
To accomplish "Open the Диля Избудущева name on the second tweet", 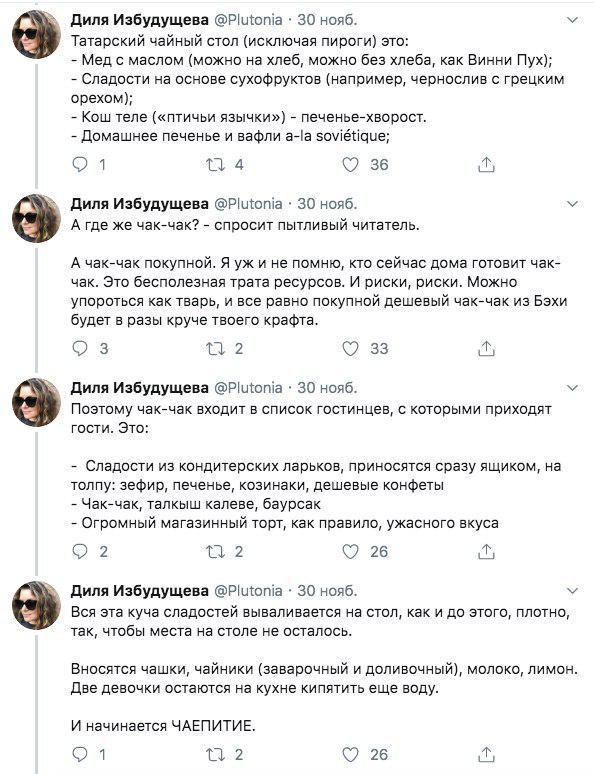I will coord(140,204).
